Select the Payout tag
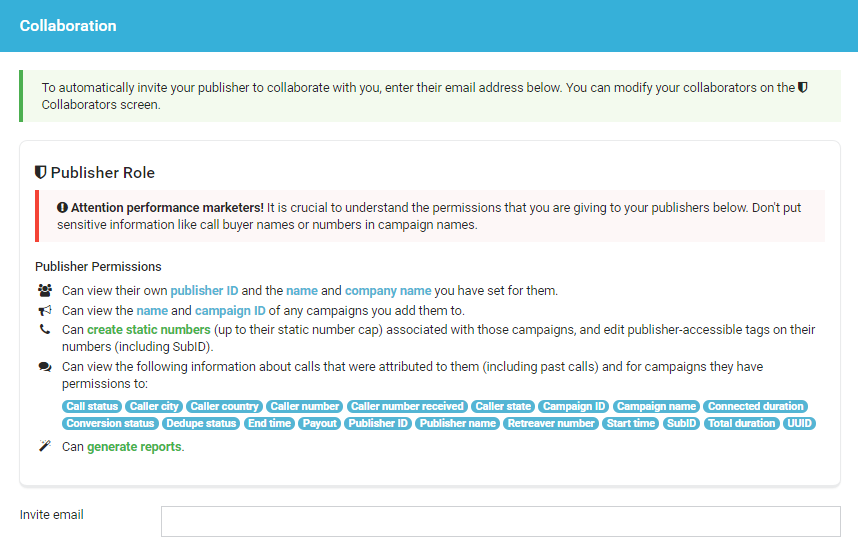858x544 pixels. tap(320, 423)
